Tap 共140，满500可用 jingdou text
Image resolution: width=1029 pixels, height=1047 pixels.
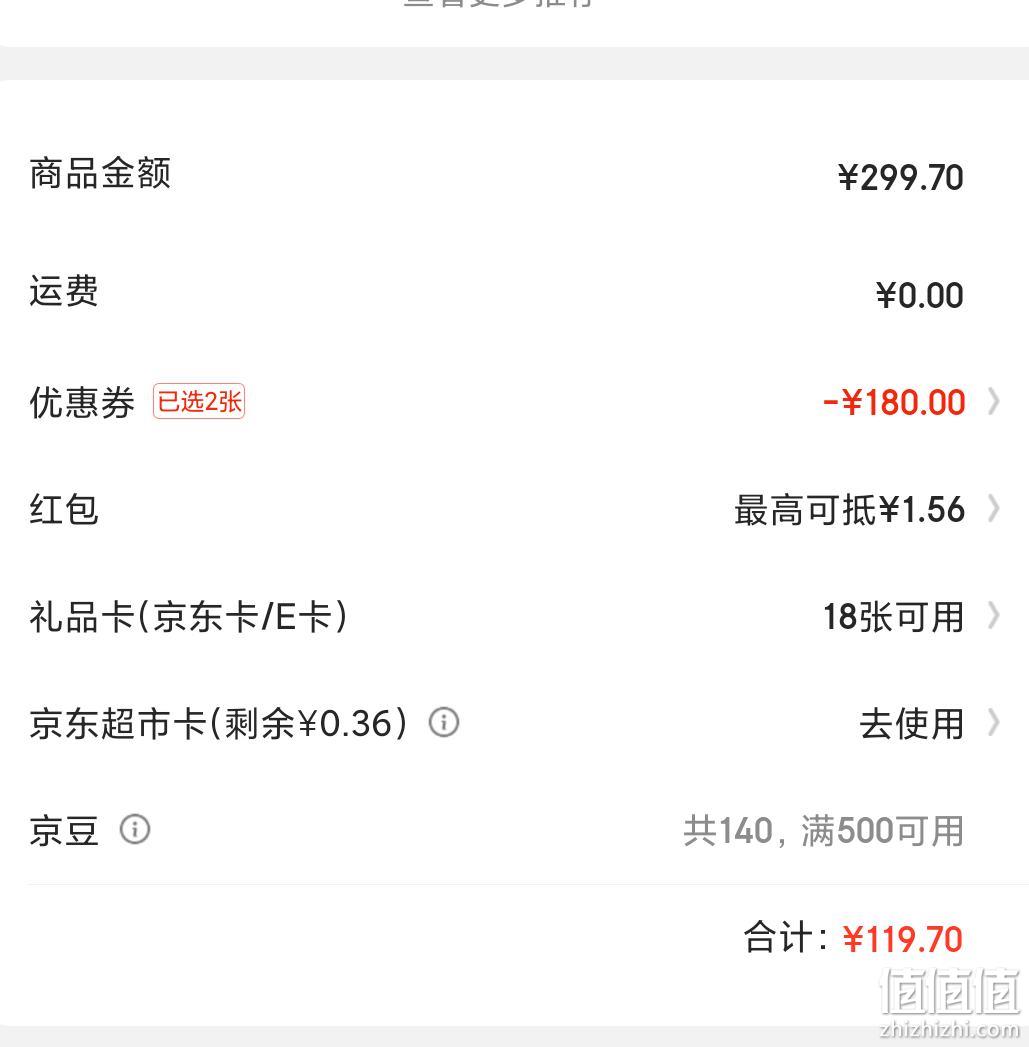click(823, 831)
